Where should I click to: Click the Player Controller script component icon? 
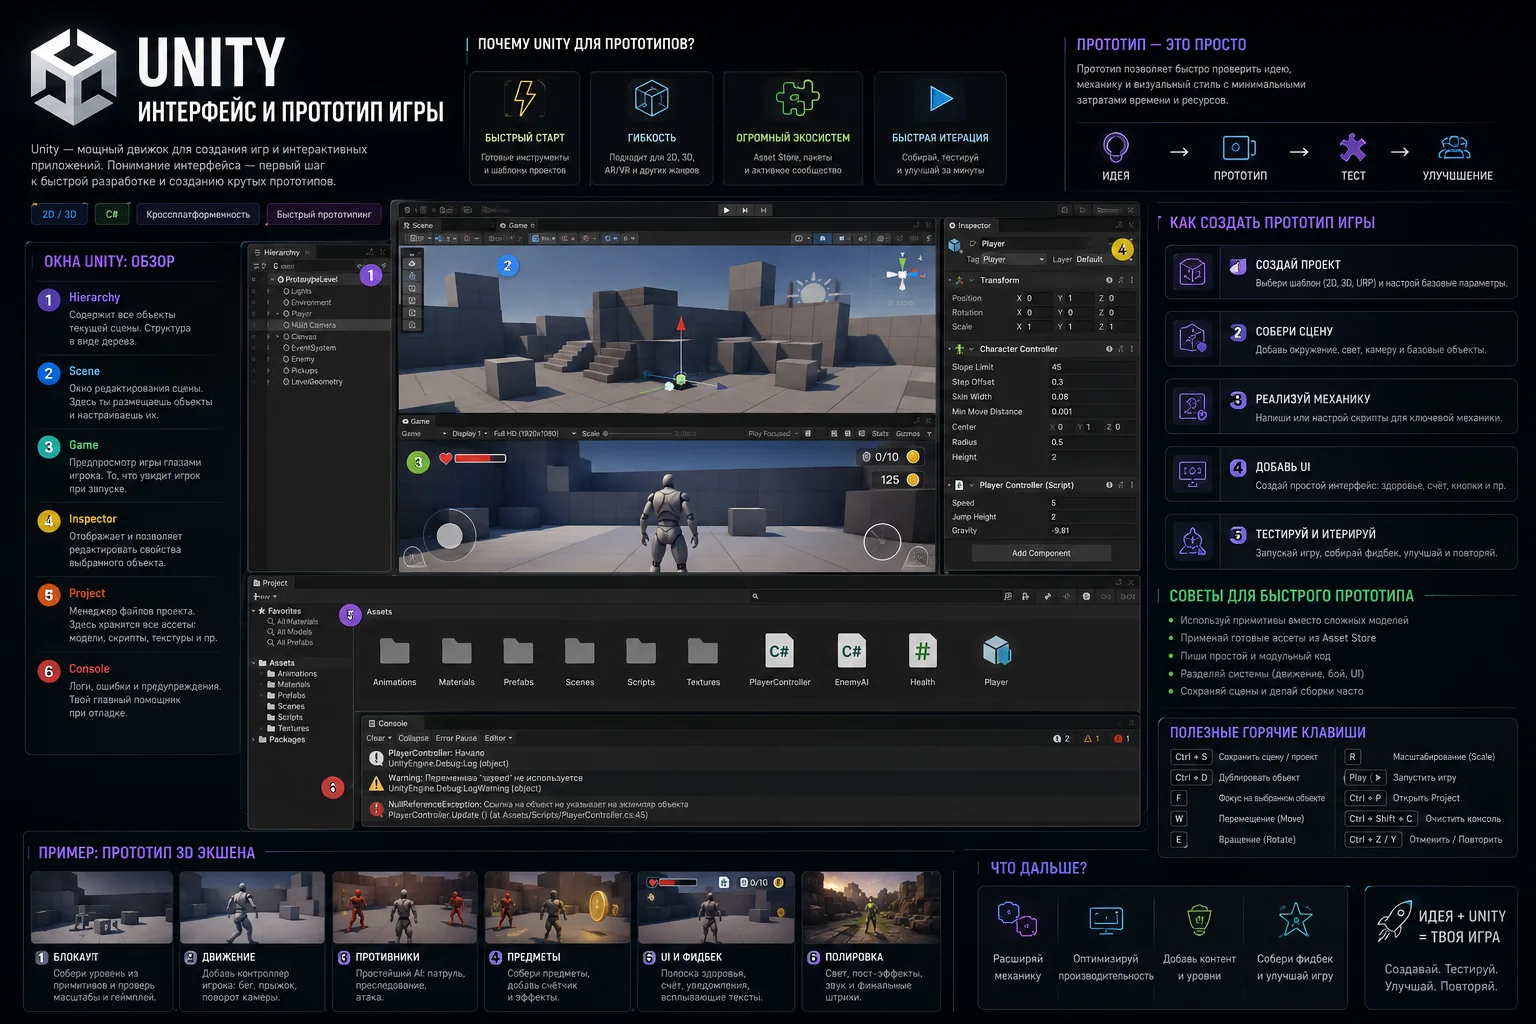point(959,485)
